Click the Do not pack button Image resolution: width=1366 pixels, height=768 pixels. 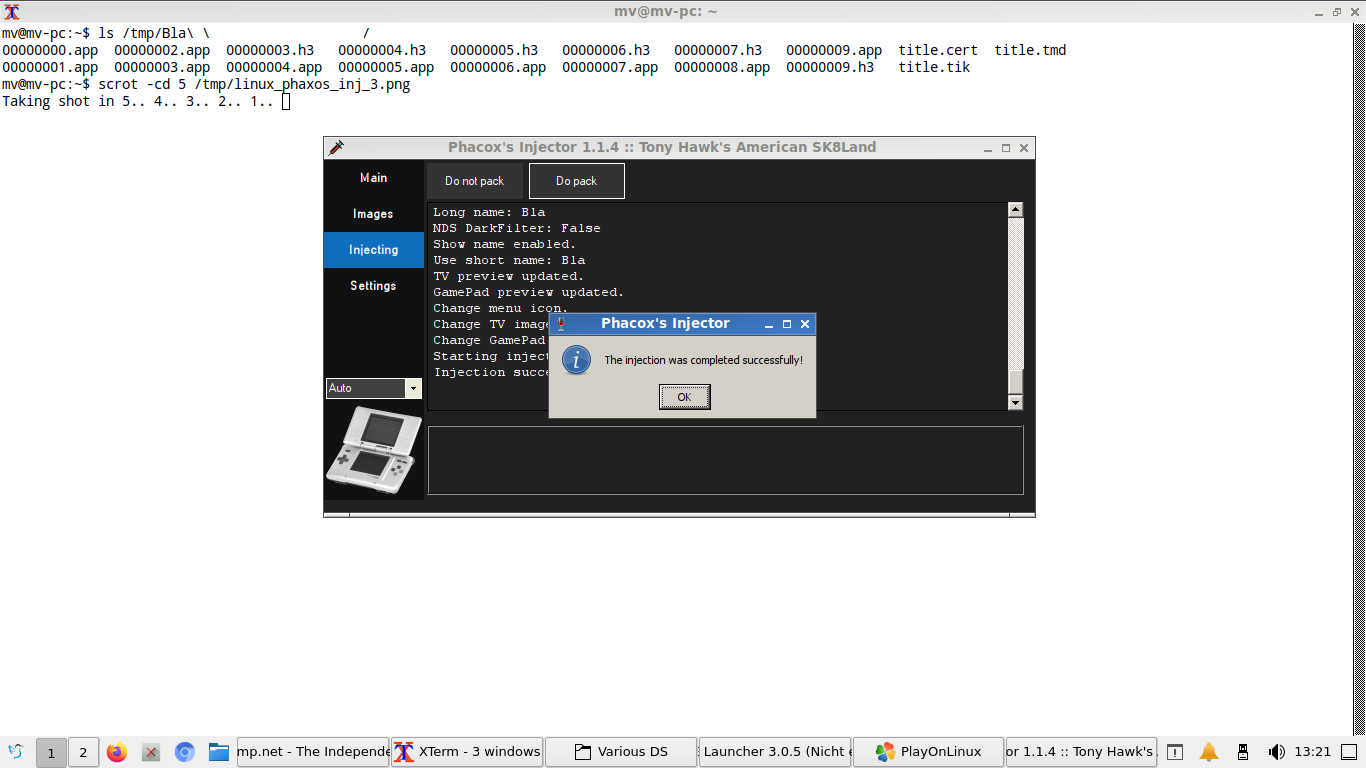coord(475,181)
